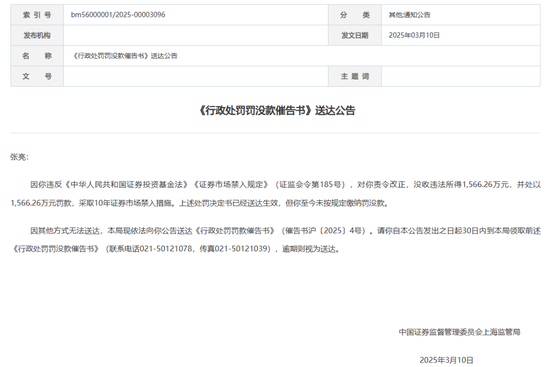Click the 索引号 label cell
This screenshot has width=550, height=367.
37,15
